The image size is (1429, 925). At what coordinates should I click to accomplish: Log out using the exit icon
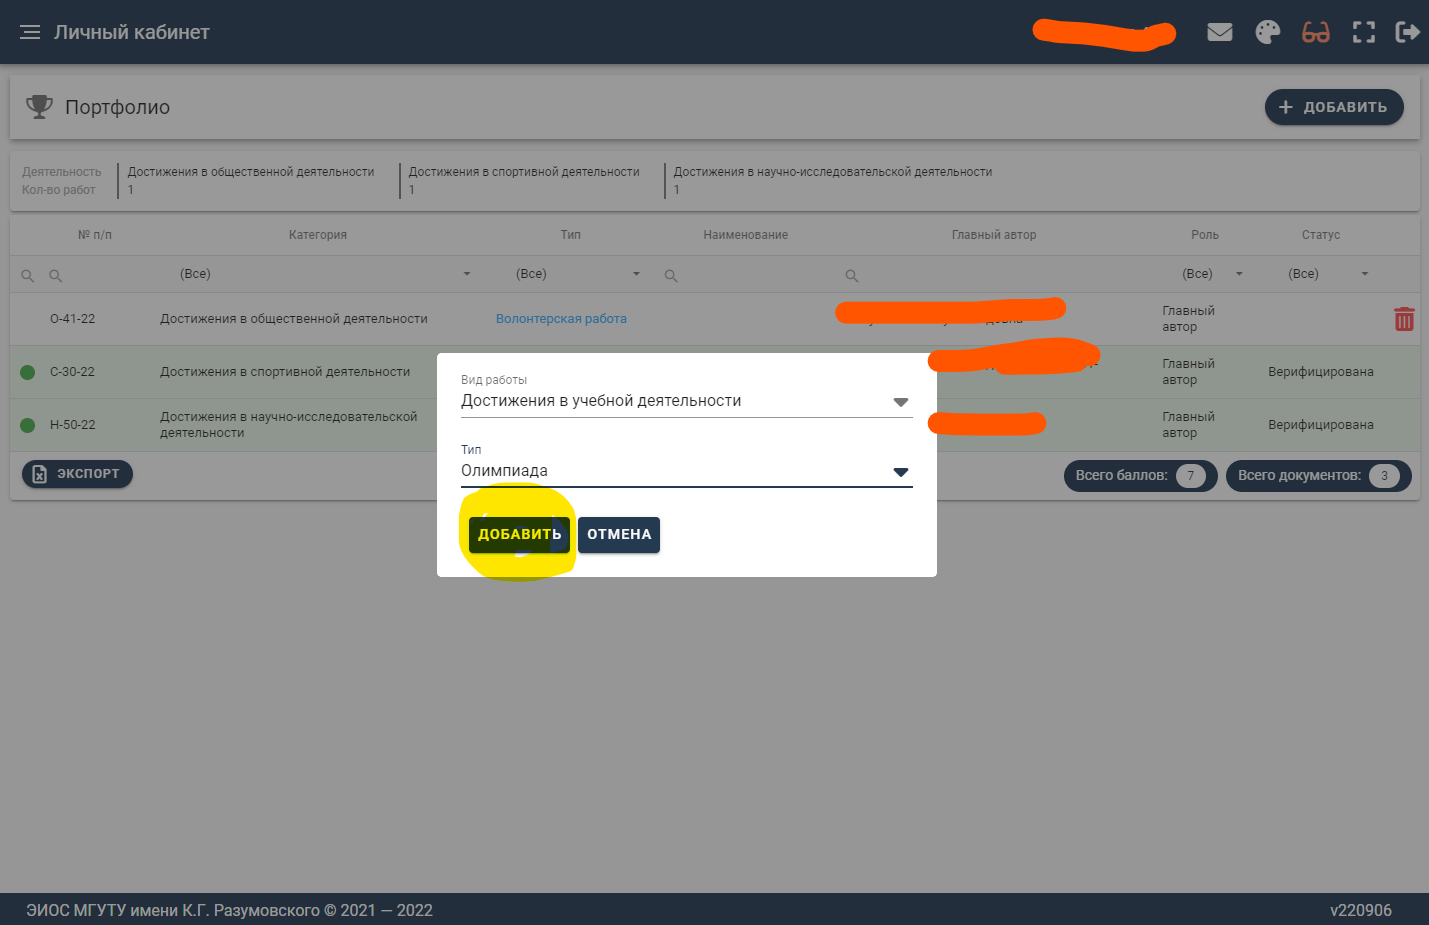coord(1407,32)
